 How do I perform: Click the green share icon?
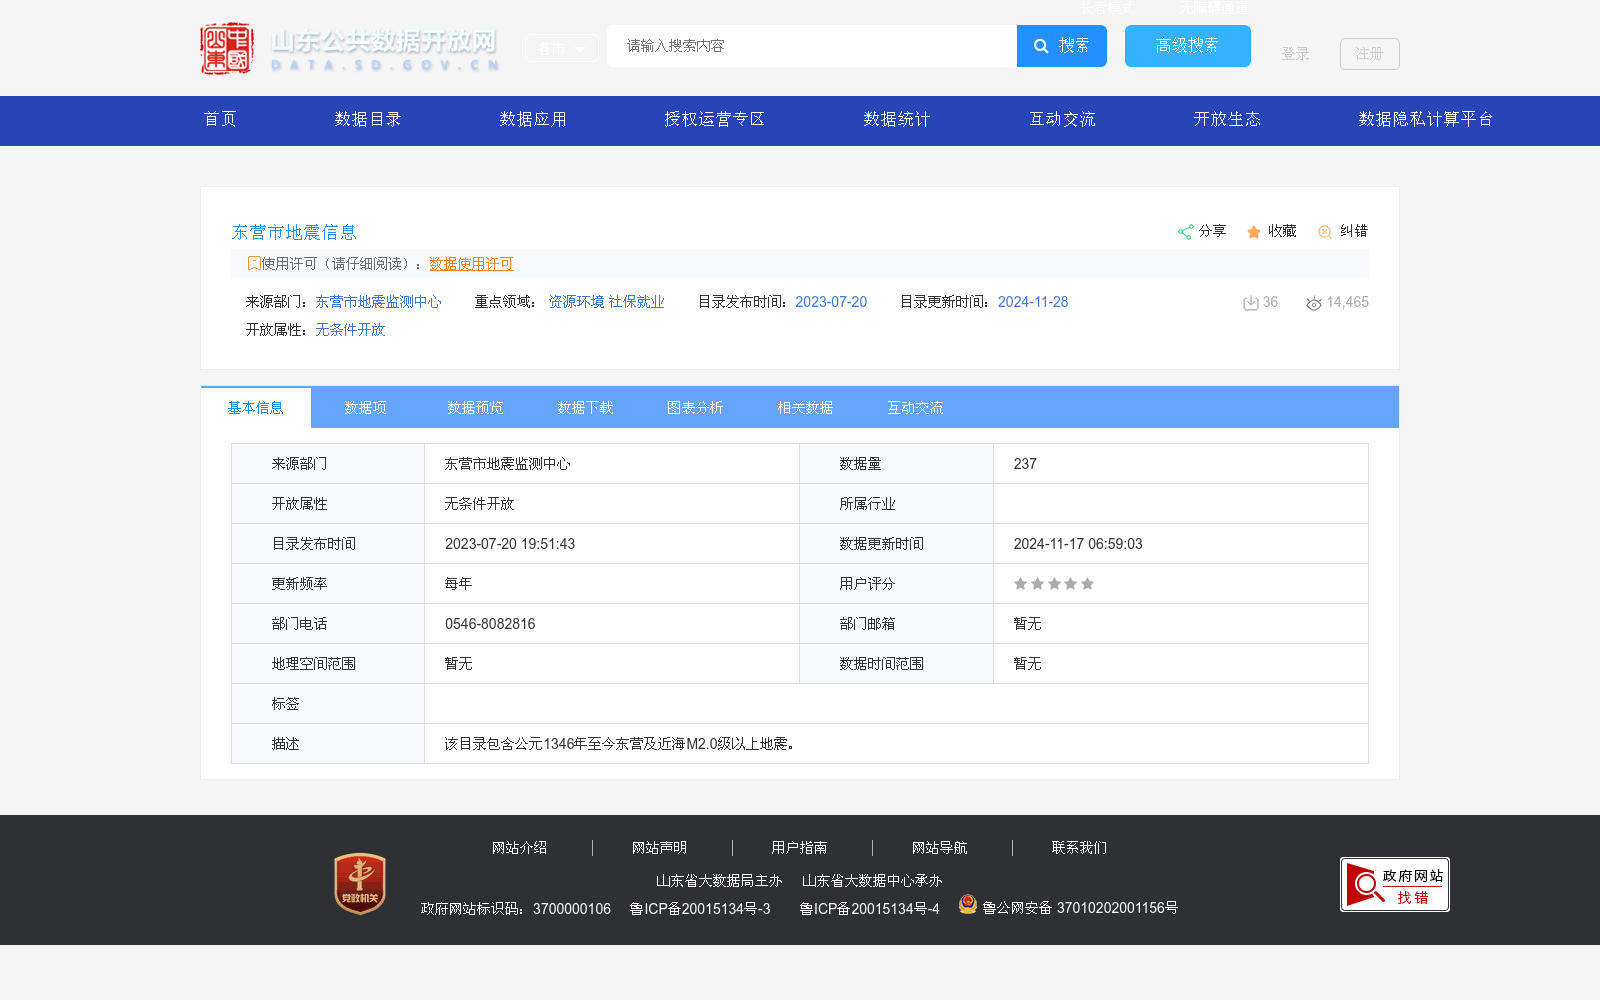[x=1185, y=232]
